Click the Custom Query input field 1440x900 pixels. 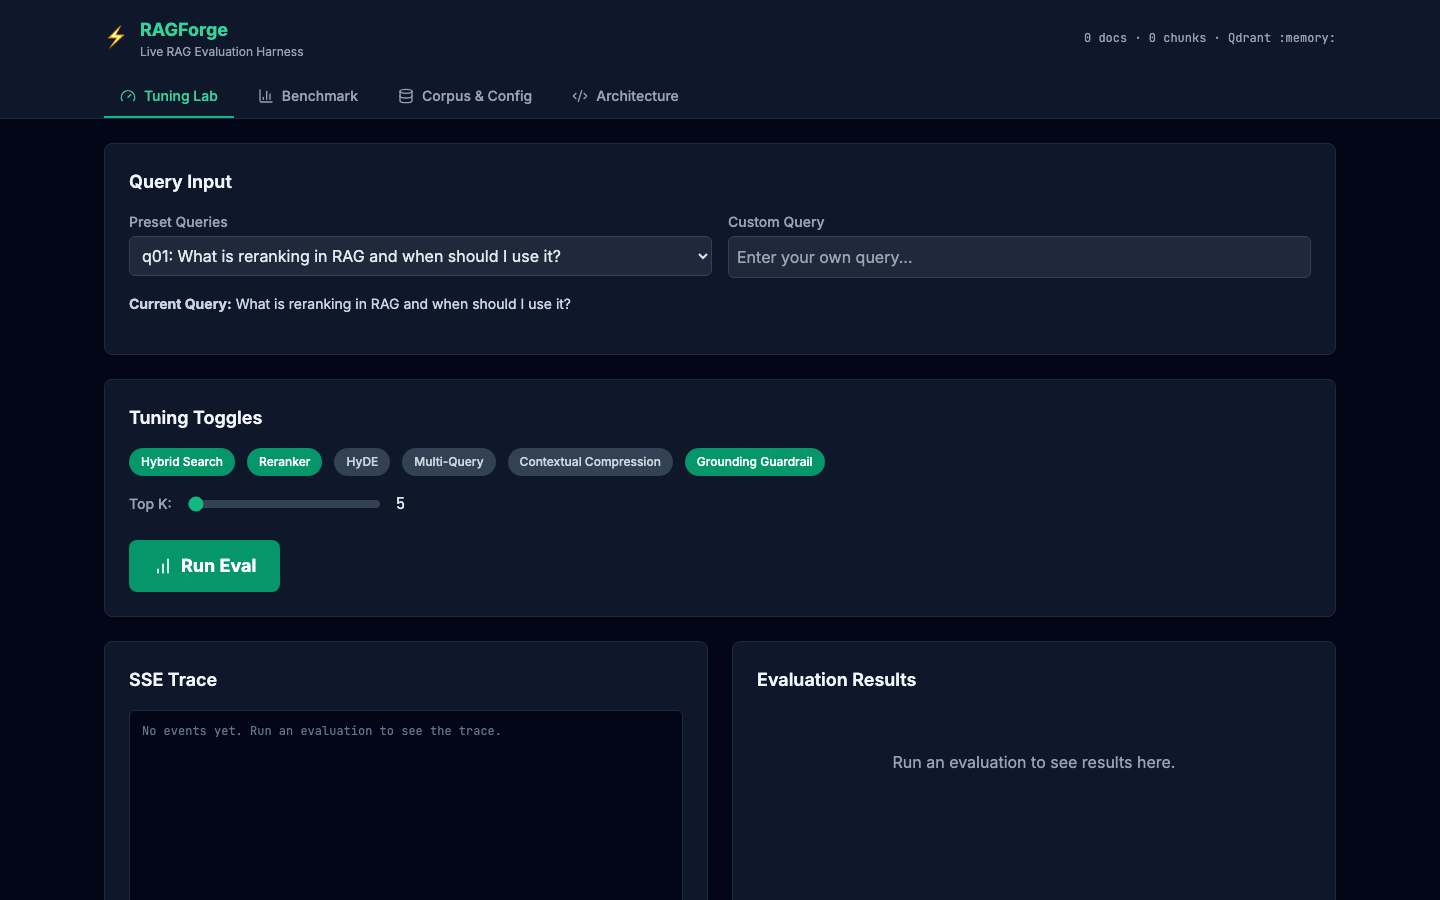(x=1019, y=257)
